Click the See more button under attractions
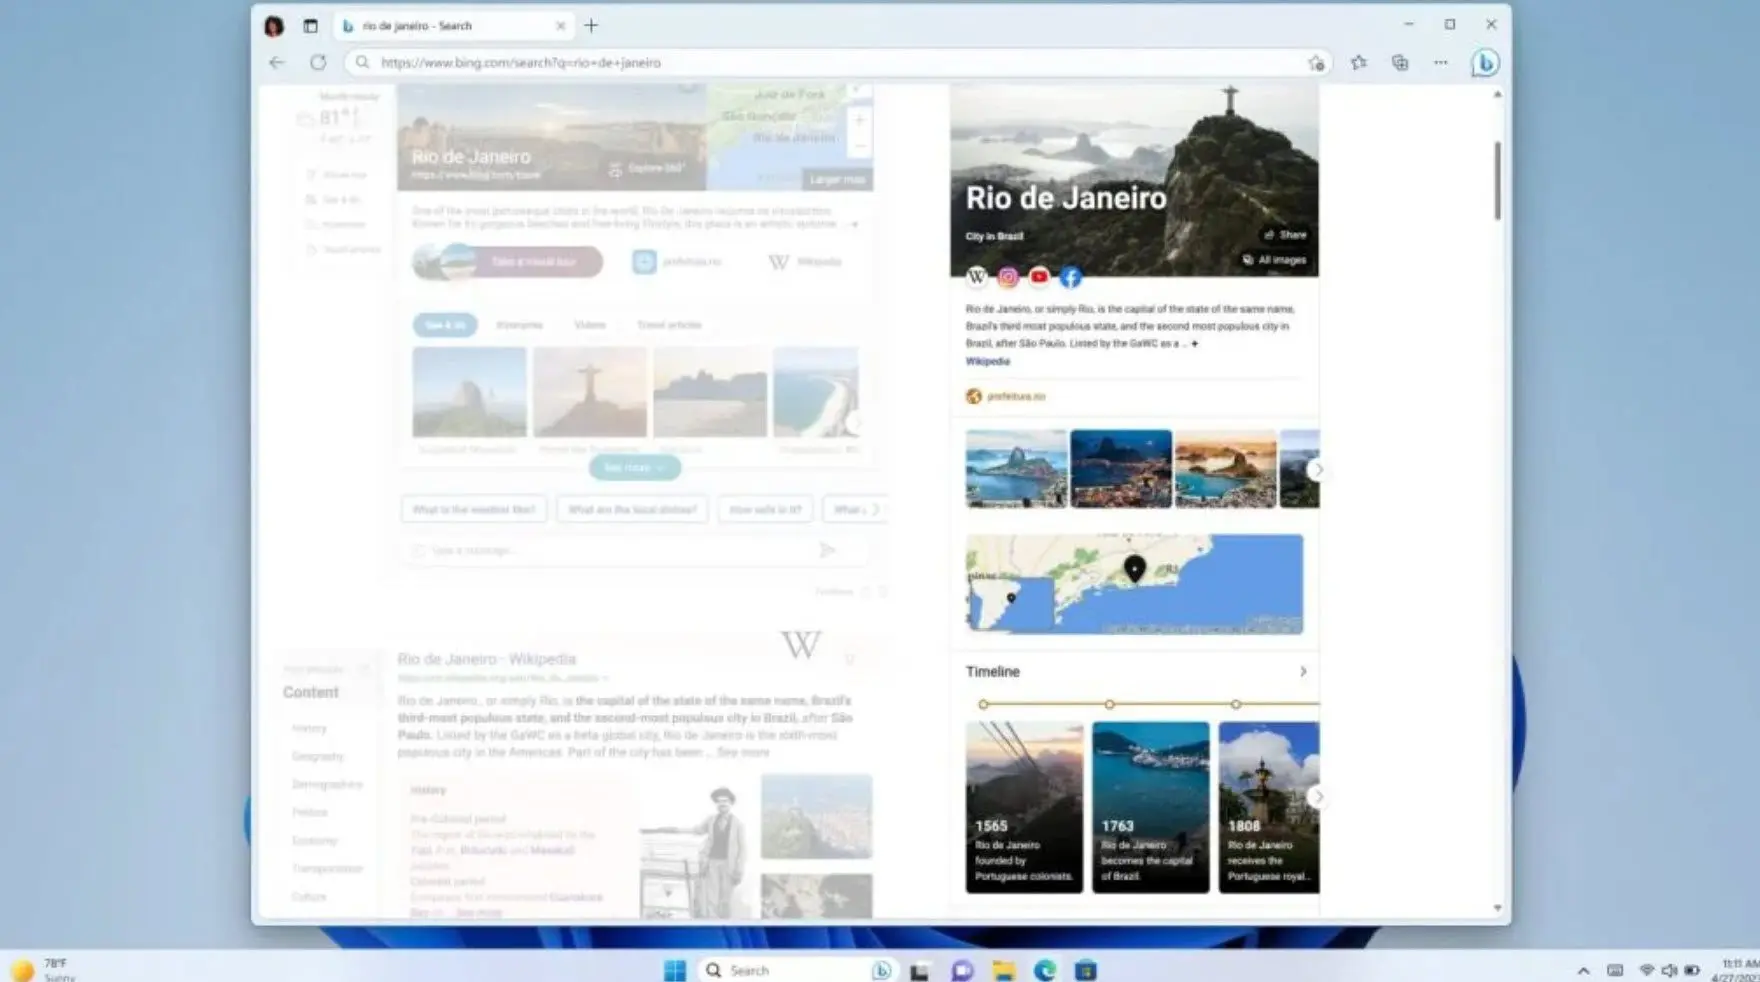Screen dimensions: 1760x982 634,468
